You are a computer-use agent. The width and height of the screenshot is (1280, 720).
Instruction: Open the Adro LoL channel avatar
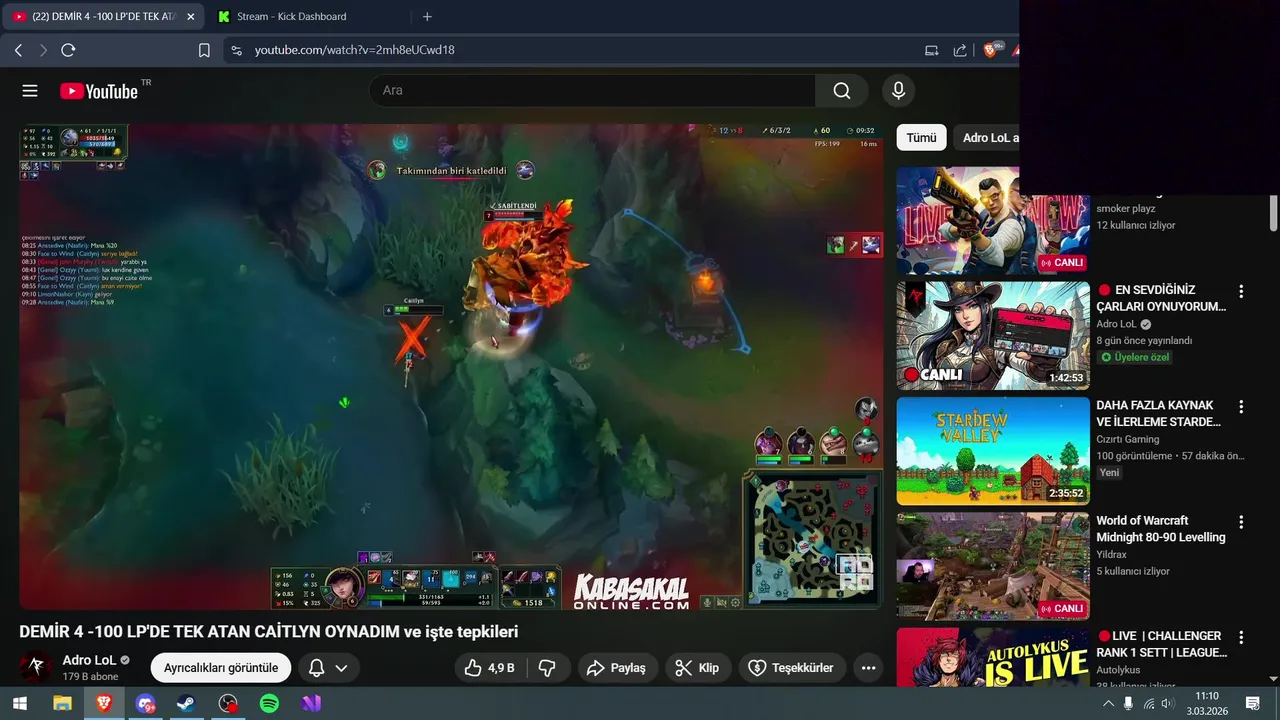37,667
